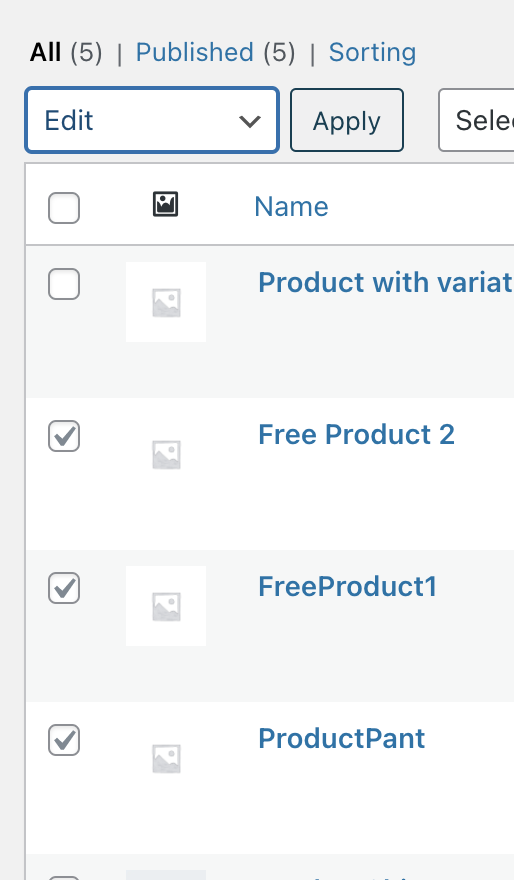514x880 pixels.
Task: Click the Apply button
Action: 347,120
